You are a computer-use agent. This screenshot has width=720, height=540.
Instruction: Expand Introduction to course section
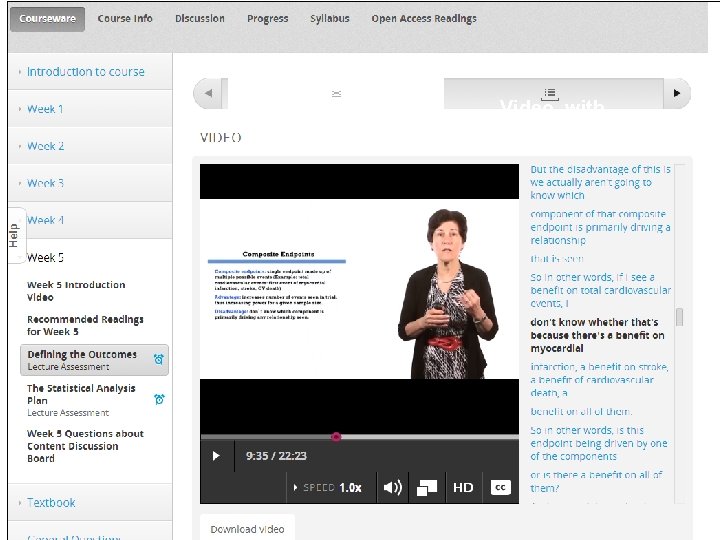pos(90,72)
